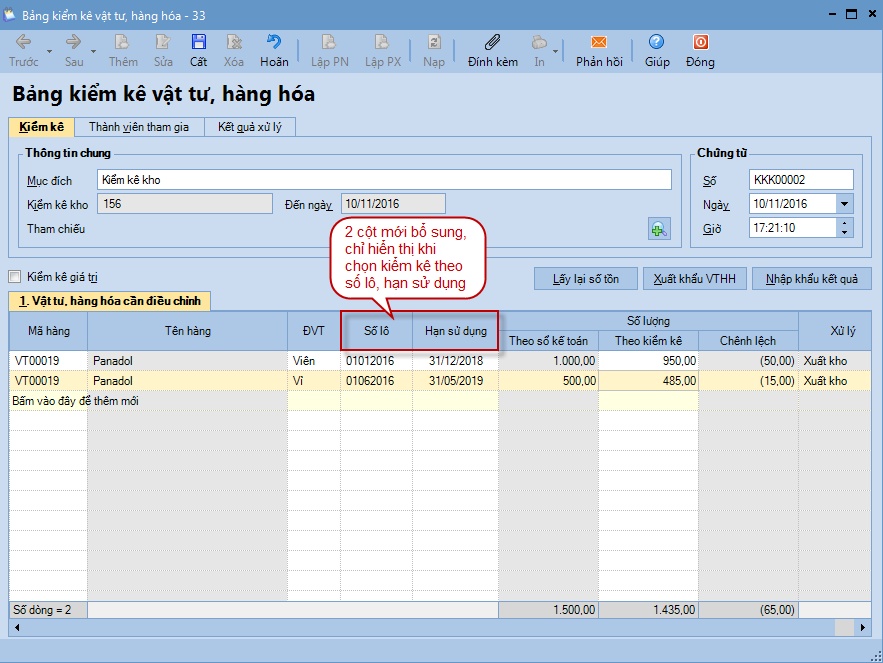
Task: Expand the Sau navigation dropdown arrow
Action: pyautogui.click(x=93, y=50)
